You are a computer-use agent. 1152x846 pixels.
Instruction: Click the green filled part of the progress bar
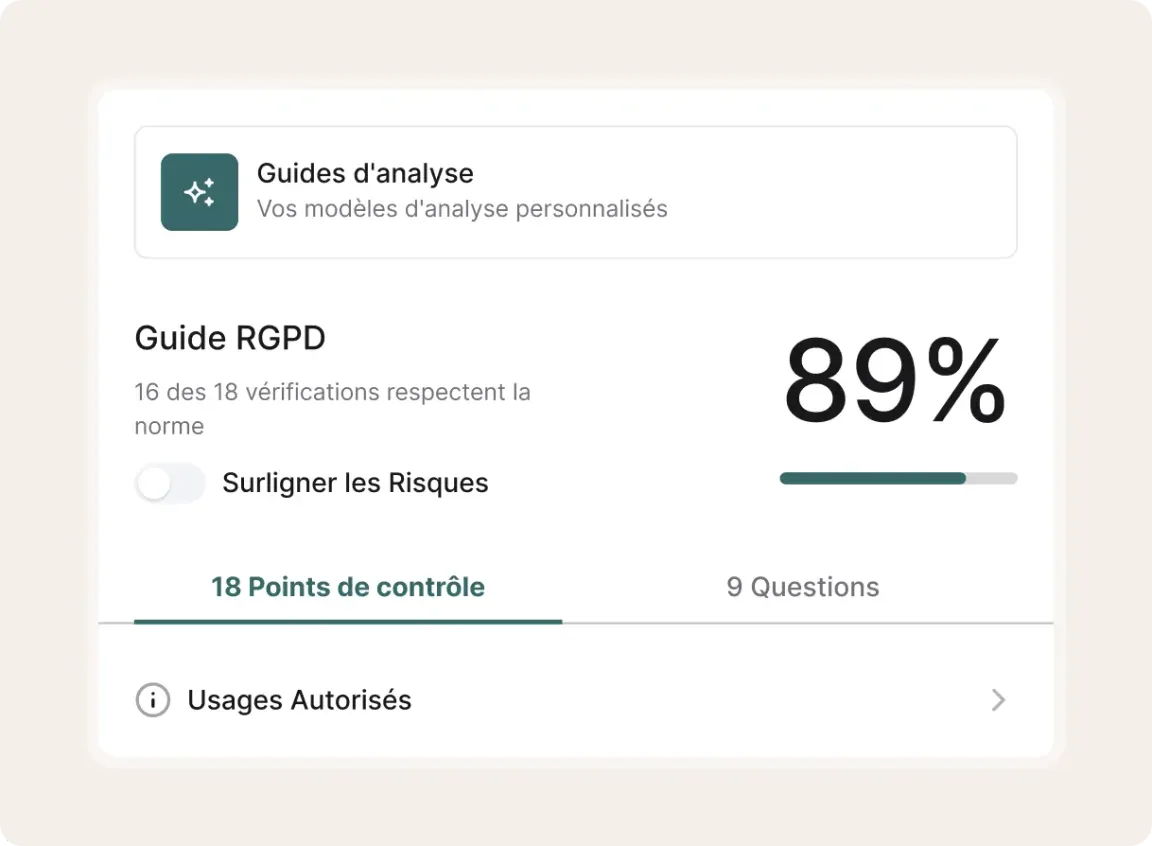click(870, 479)
